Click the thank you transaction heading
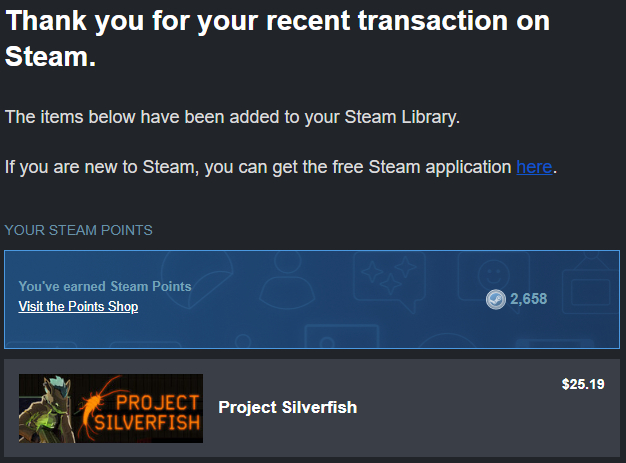 coord(278,37)
